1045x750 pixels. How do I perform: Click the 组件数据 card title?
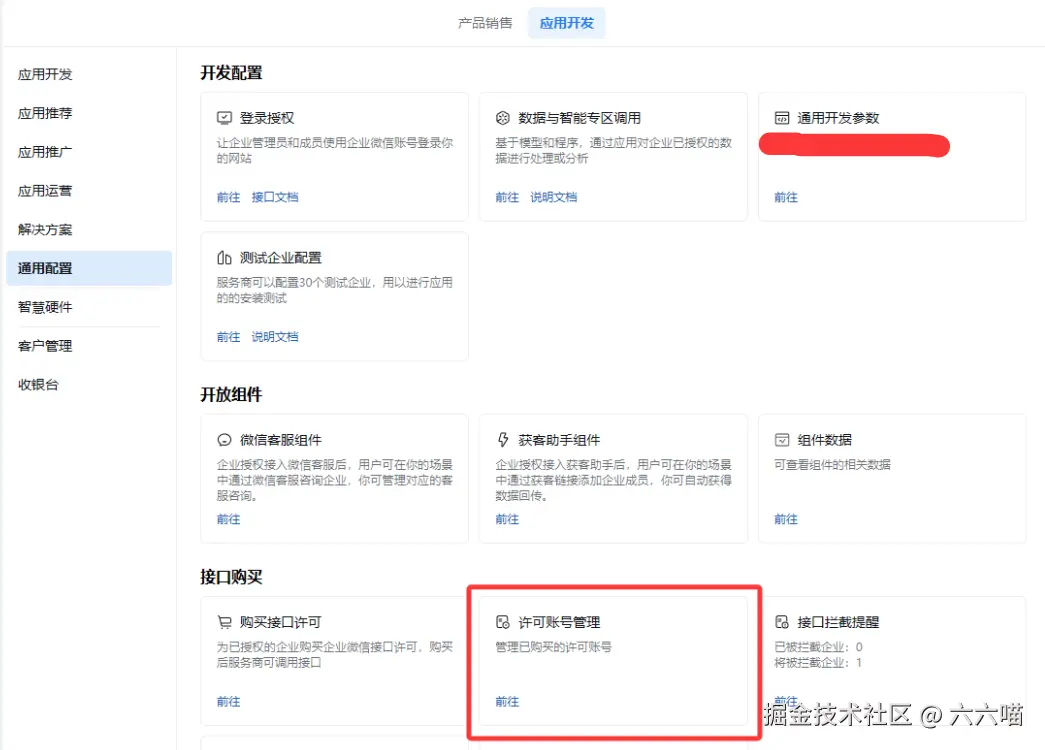tap(824, 440)
